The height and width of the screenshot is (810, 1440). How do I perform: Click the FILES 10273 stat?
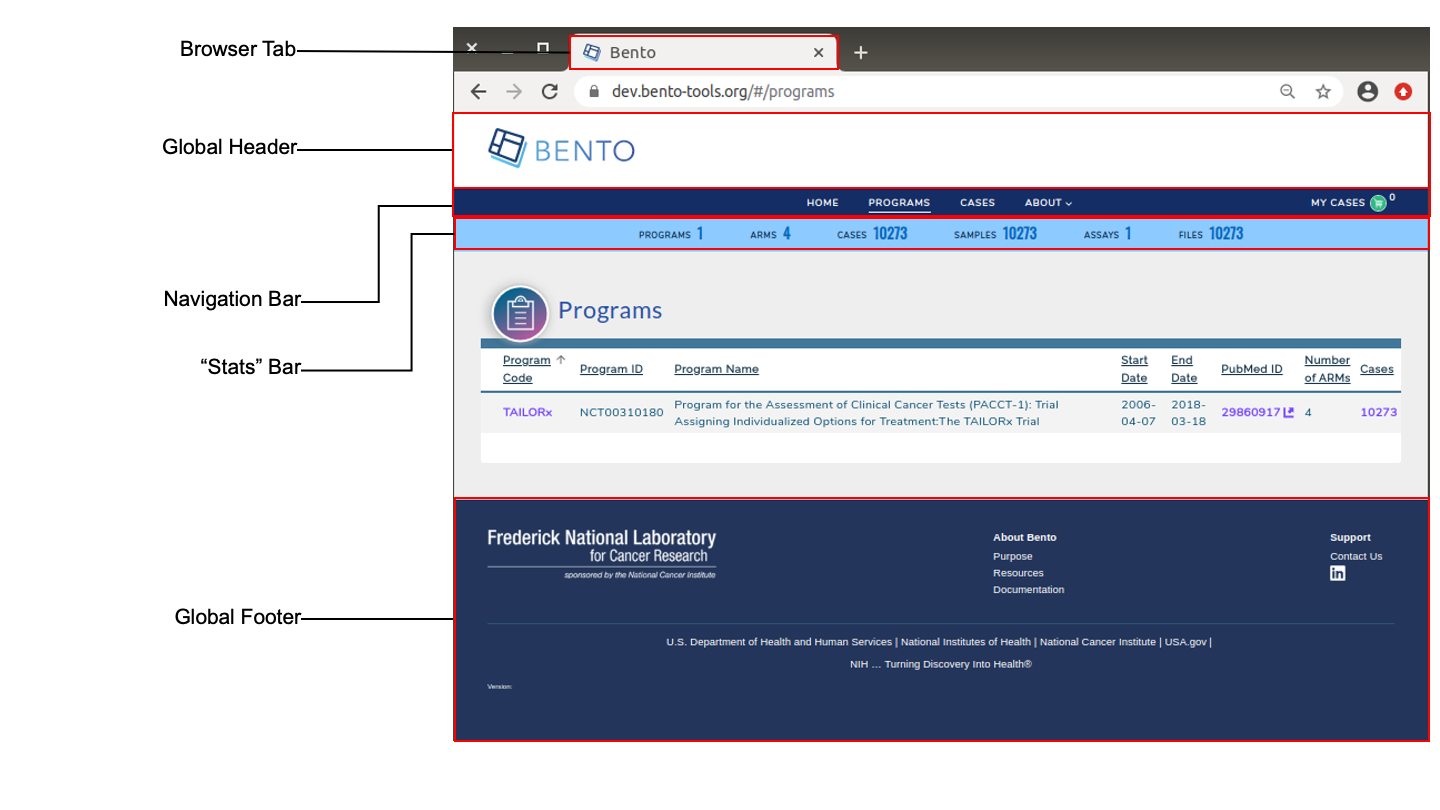1211,234
